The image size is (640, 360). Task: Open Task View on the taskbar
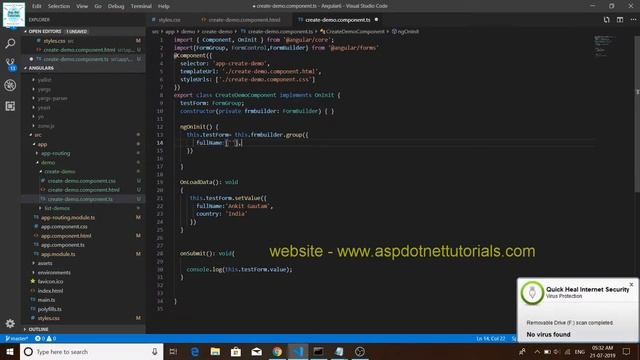pos(173,351)
